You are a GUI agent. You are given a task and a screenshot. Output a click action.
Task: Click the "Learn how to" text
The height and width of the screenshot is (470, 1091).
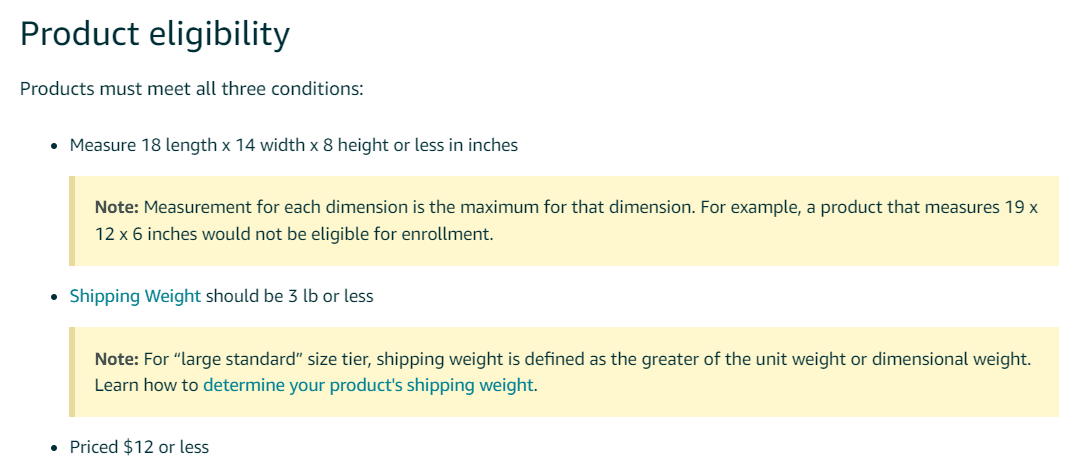146,384
